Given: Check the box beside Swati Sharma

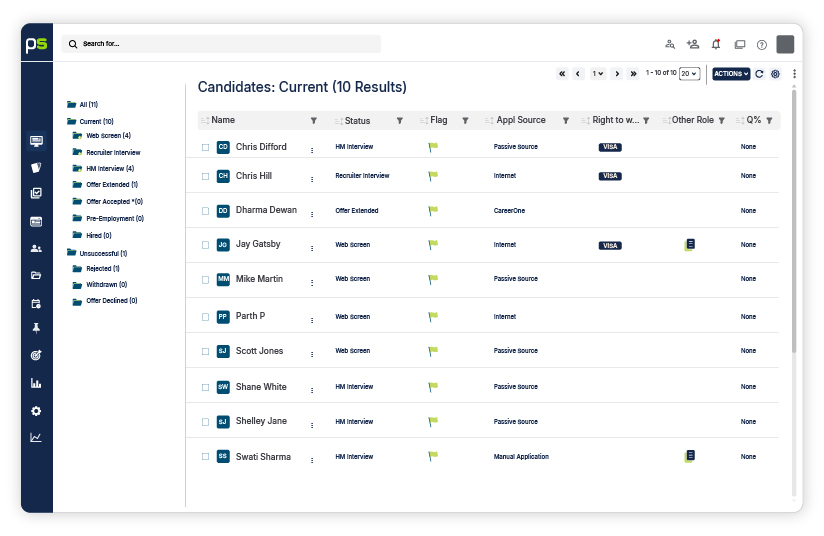Looking at the screenshot, I should [x=206, y=457].
